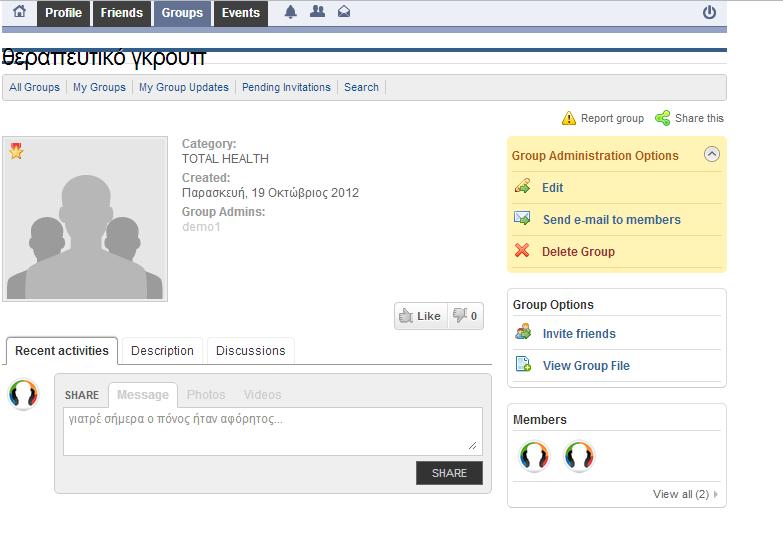
Task: Select the Videos share tab
Action: click(263, 395)
